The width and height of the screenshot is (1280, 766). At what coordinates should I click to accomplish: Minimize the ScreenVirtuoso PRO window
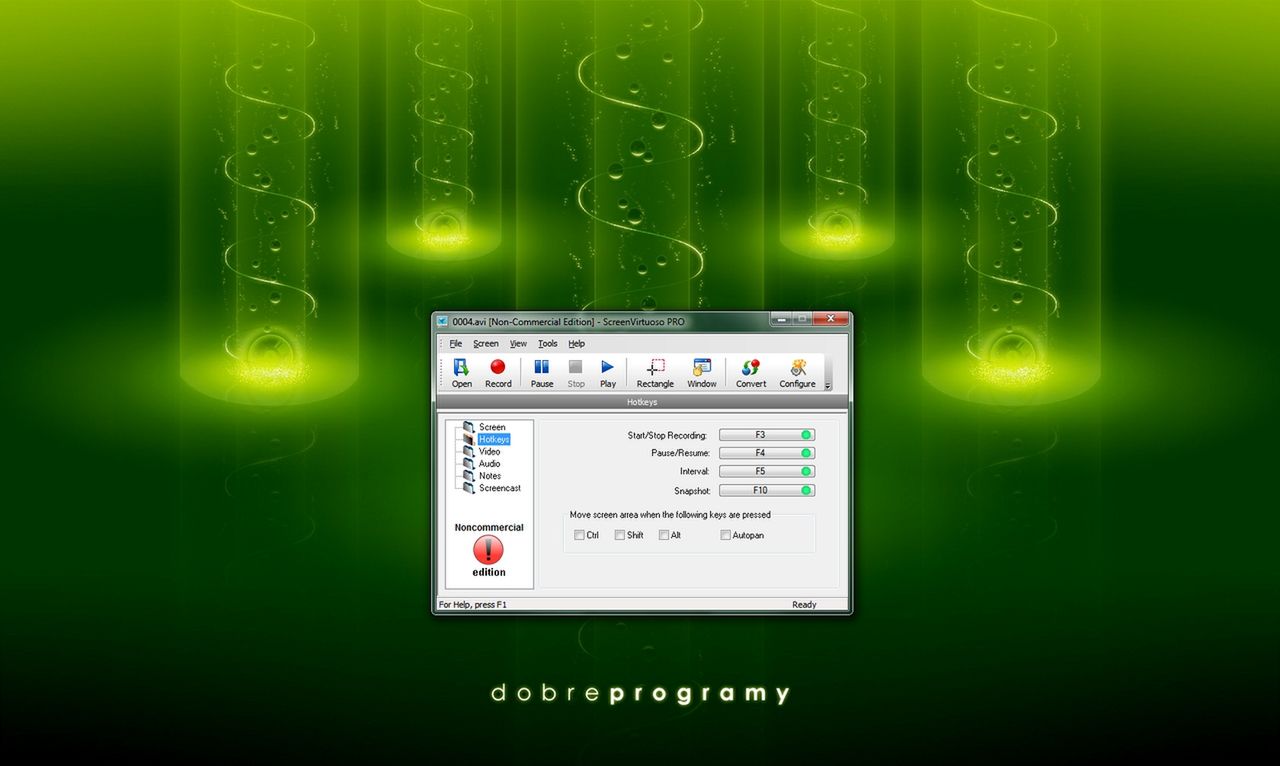coord(780,319)
